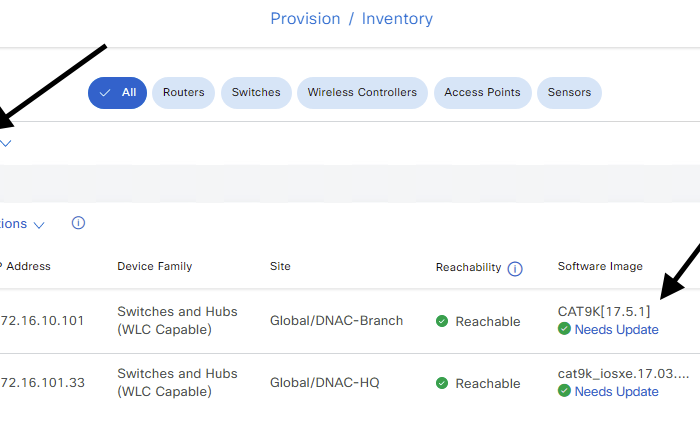Click the Reachability column info icon

point(515,269)
